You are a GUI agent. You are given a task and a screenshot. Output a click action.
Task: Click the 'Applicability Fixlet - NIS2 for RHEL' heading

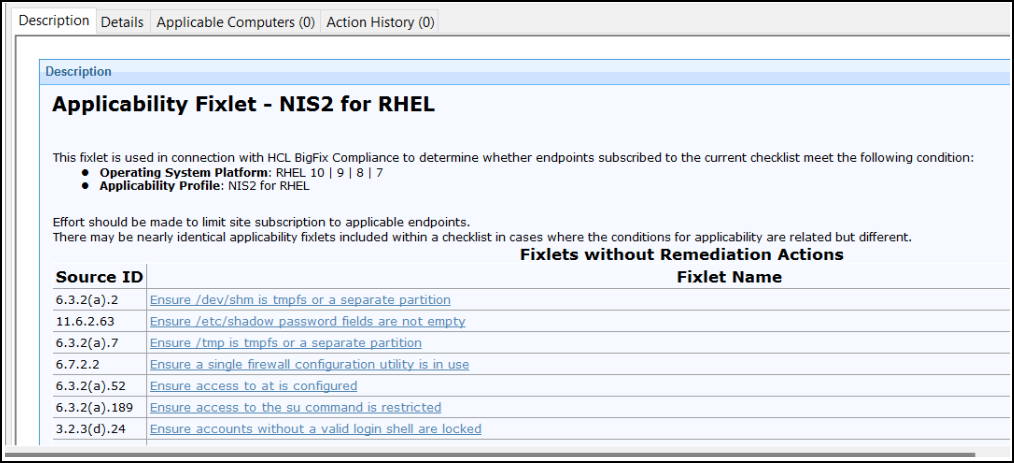pos(243,105)
